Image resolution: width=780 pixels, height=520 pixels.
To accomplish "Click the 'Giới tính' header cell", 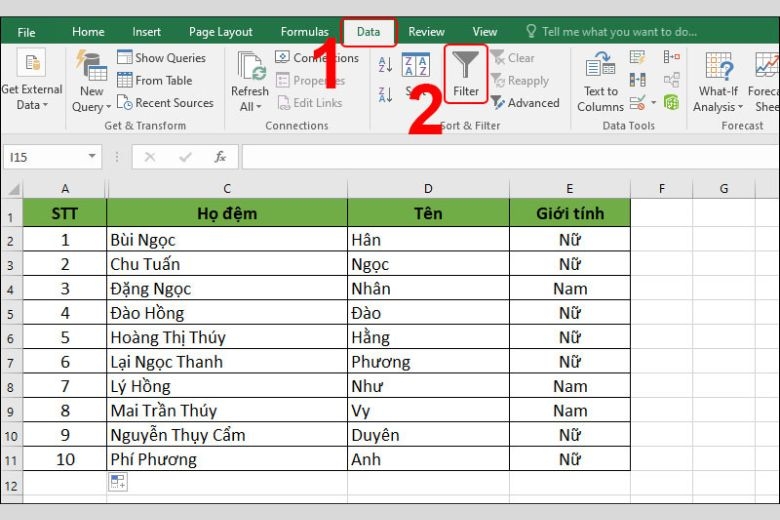I will [570, 213].
